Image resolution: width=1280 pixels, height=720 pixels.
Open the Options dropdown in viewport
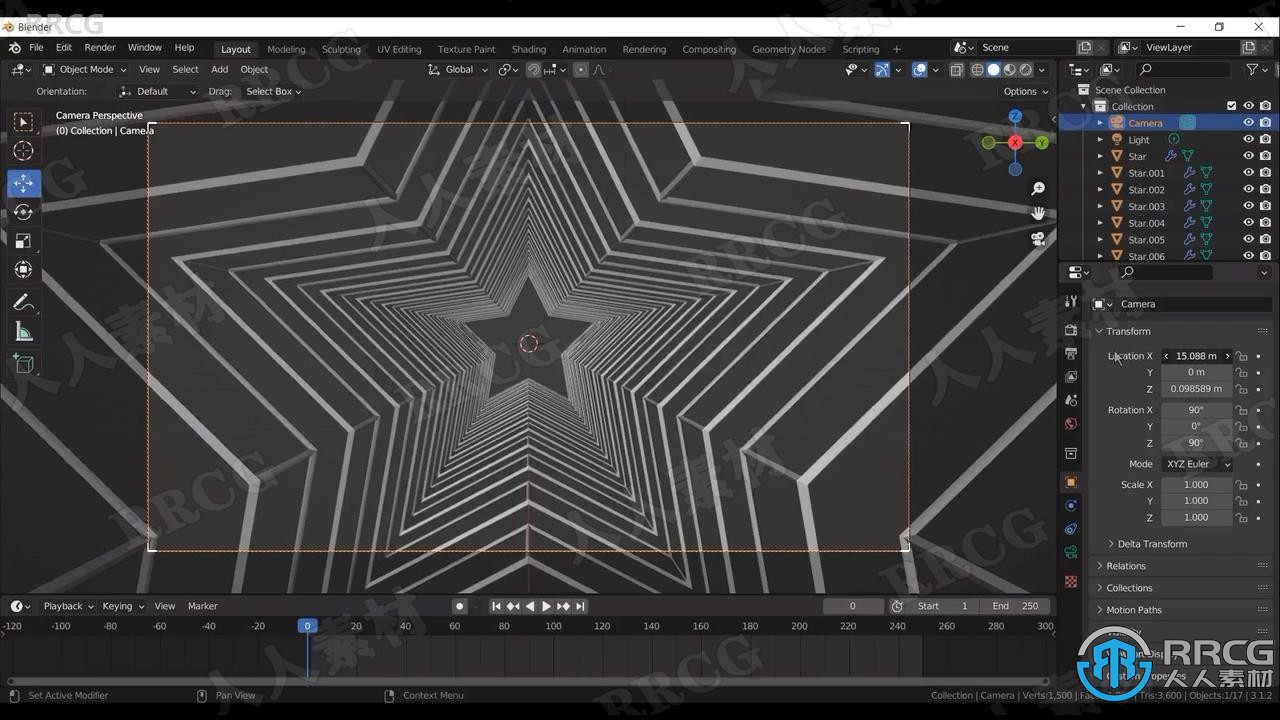tap(1025, 91)
